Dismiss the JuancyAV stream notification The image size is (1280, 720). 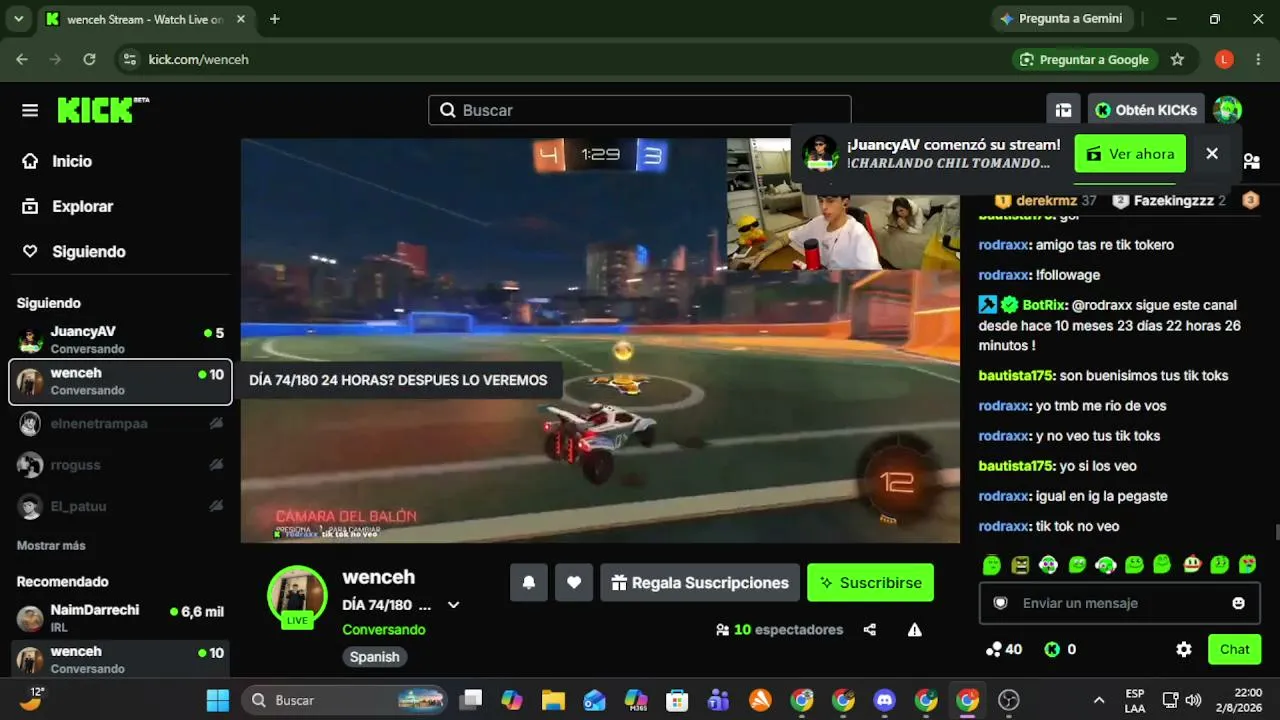(x=1212, y=154)
